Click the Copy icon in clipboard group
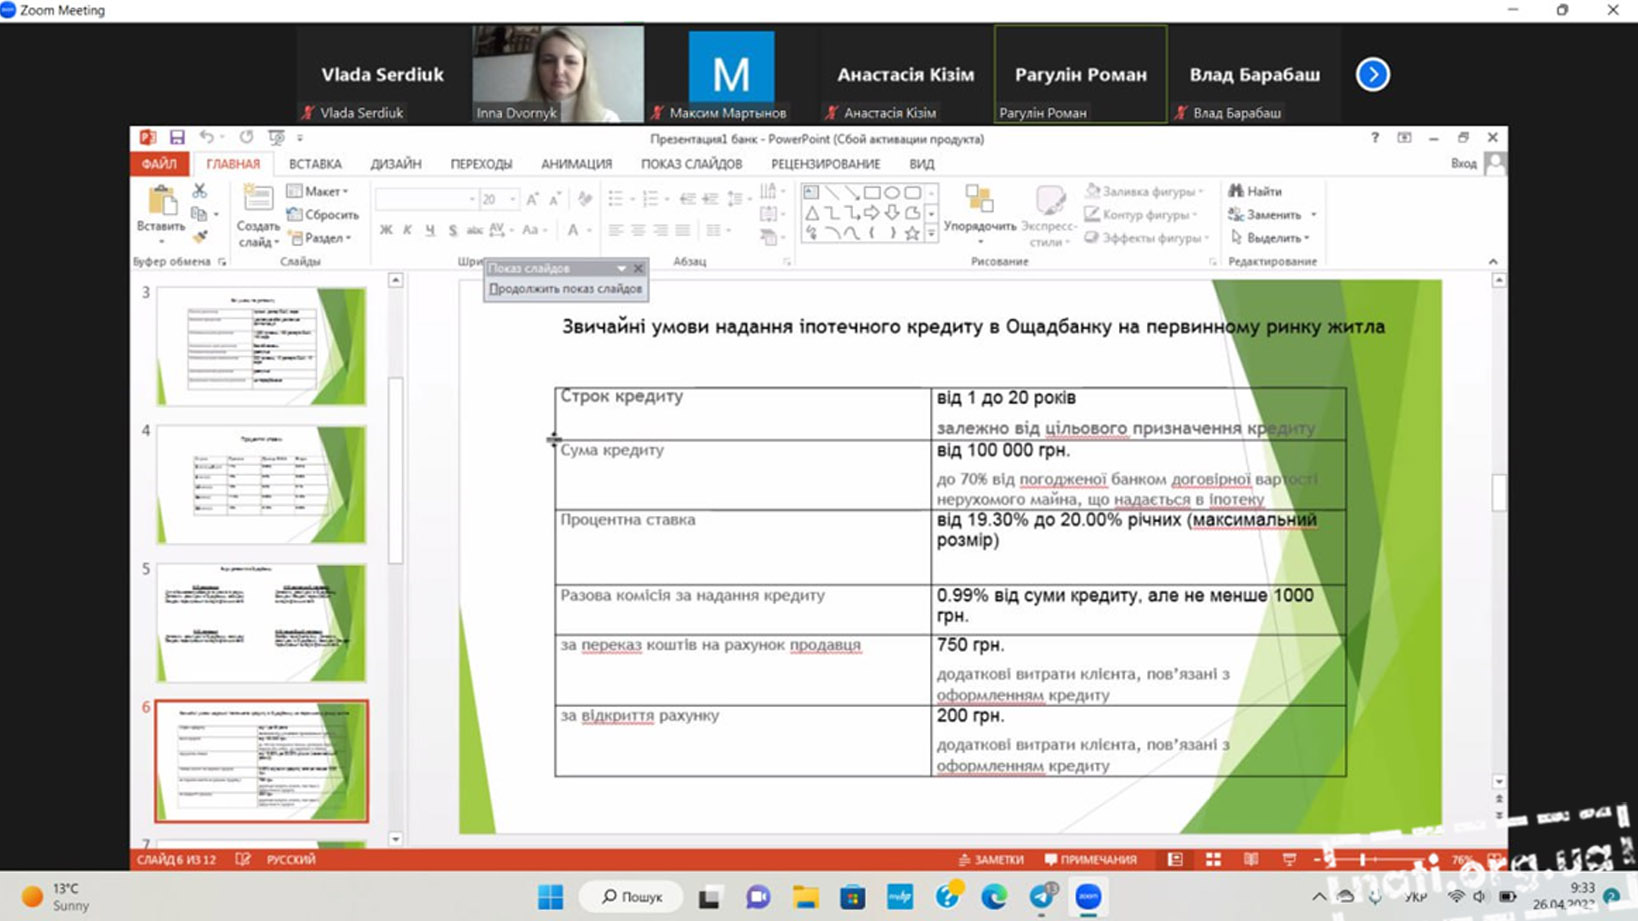The height and width of the screenshot is (921, 1638). [x=199, y=214]
